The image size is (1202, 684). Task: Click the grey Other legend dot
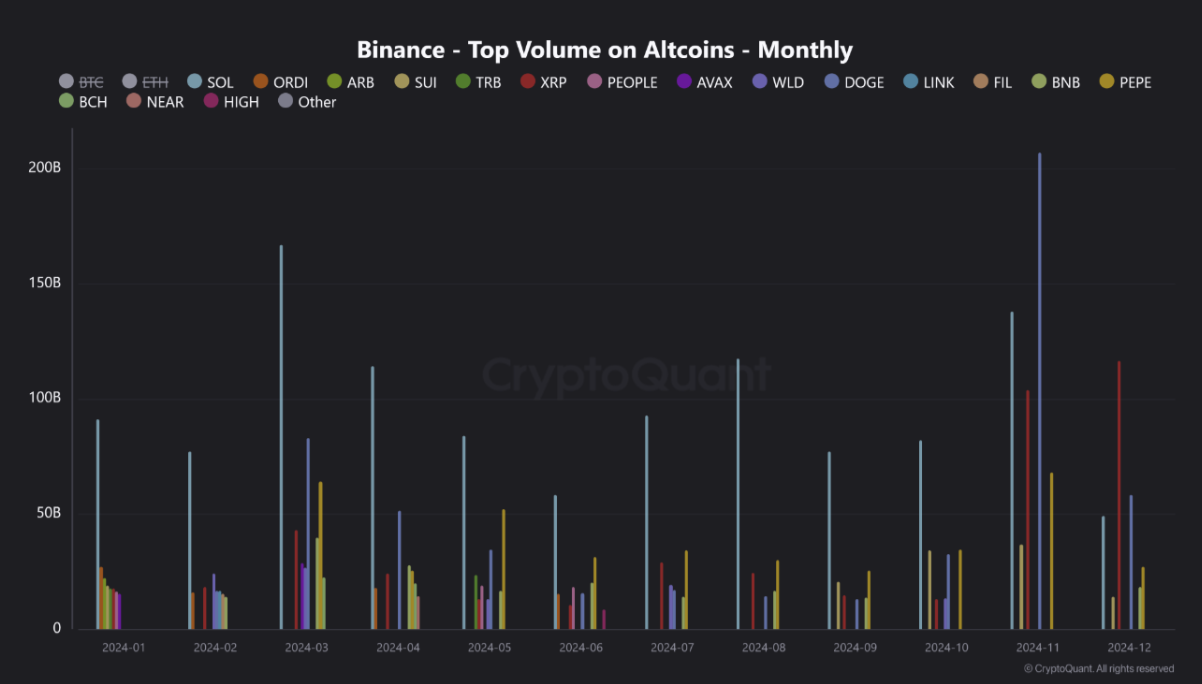click(285, 101)
